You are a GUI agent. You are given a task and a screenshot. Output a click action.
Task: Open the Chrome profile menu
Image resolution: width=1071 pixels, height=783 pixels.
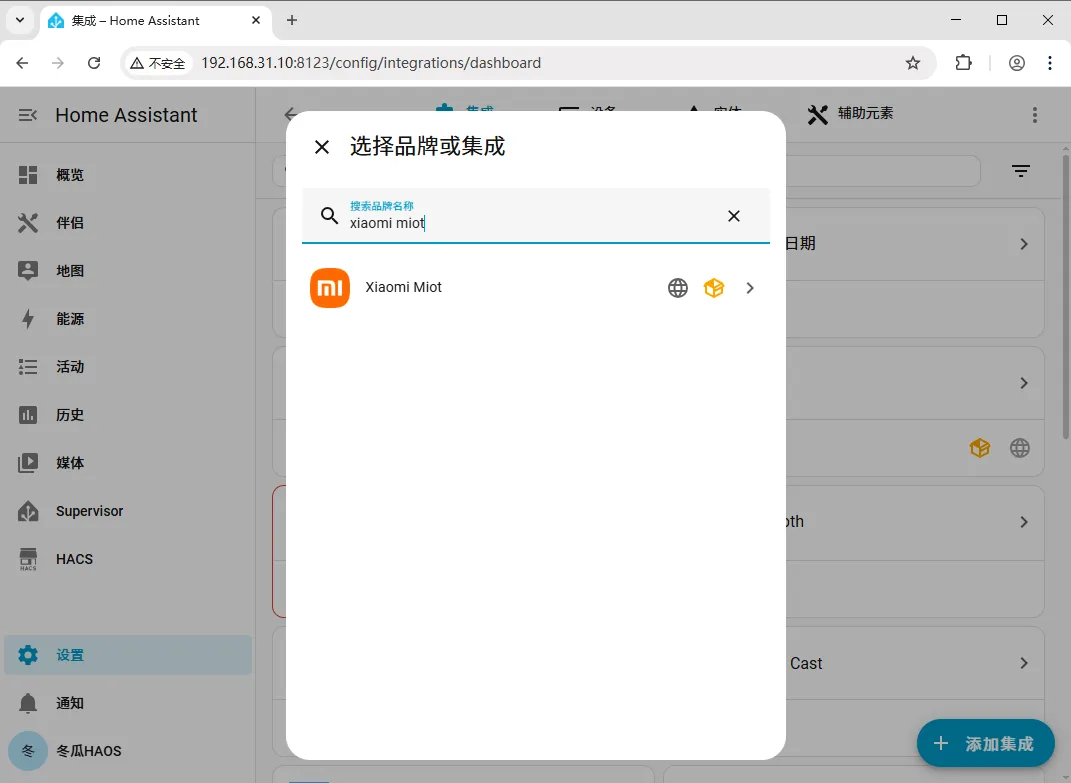click(1016, 63)
